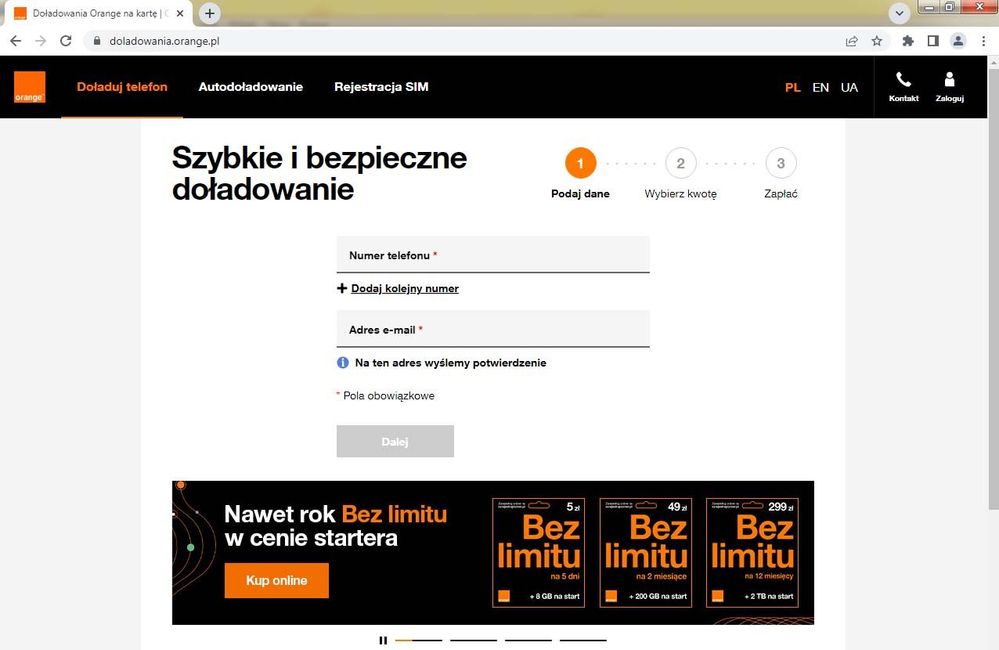Viewport: 999px width, 650px height.
Task: Click the bookmark star in the address bar
Action: click(x=876, y=41)
